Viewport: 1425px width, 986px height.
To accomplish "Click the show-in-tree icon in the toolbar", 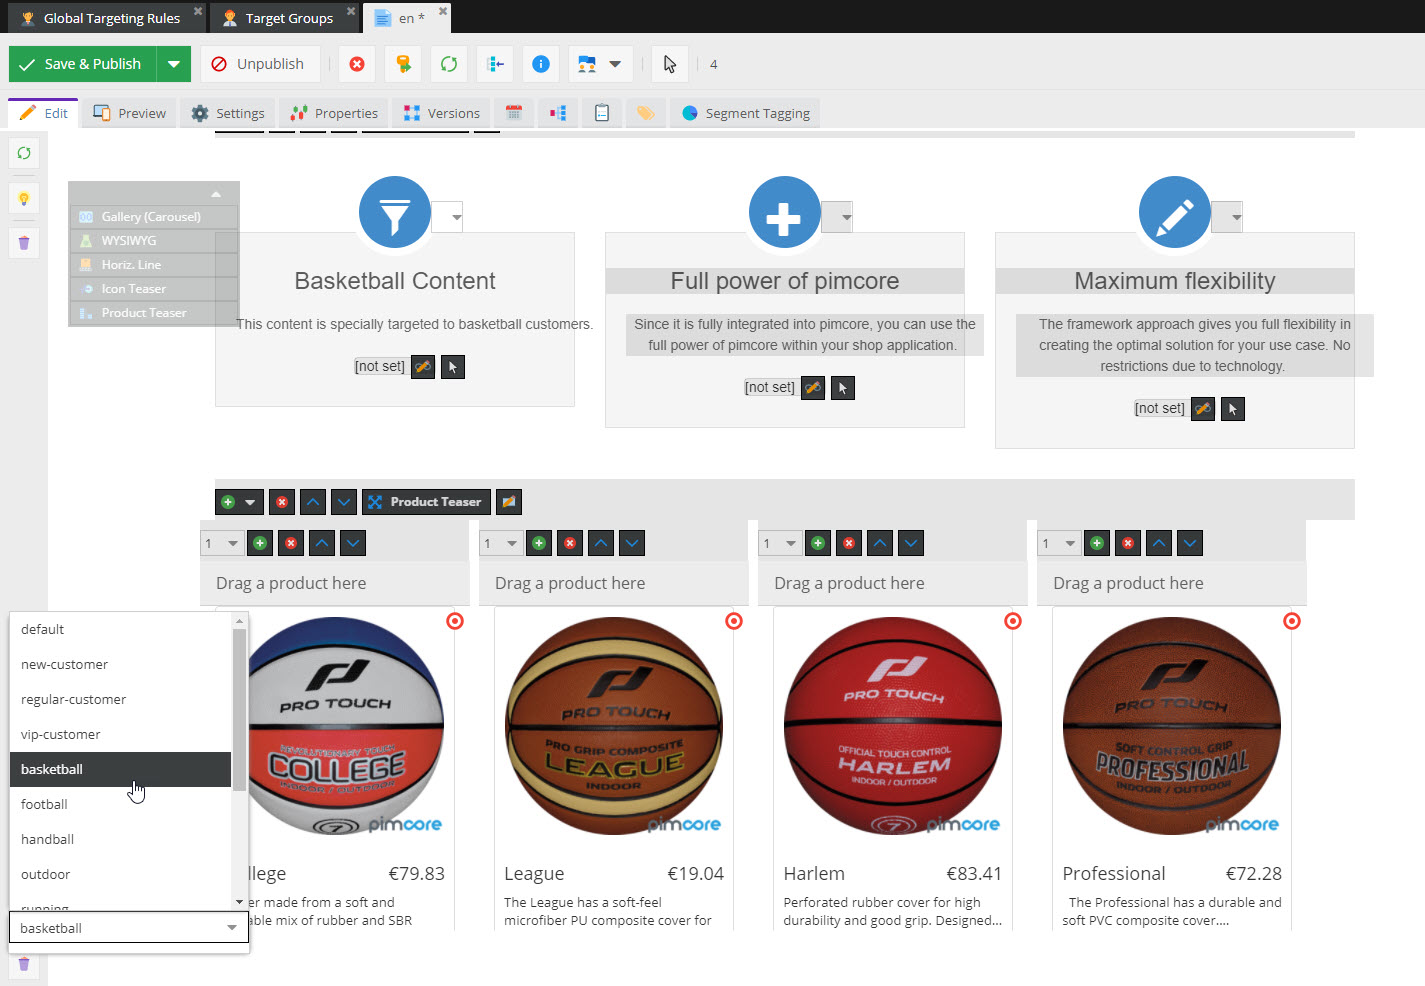I will point(495,64).
